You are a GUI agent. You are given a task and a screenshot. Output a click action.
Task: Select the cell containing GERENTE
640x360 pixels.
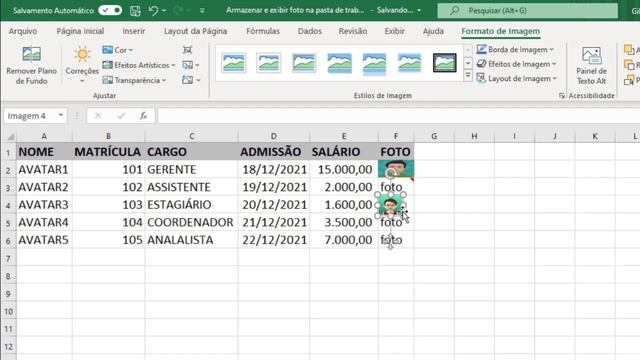click(191, 169)
